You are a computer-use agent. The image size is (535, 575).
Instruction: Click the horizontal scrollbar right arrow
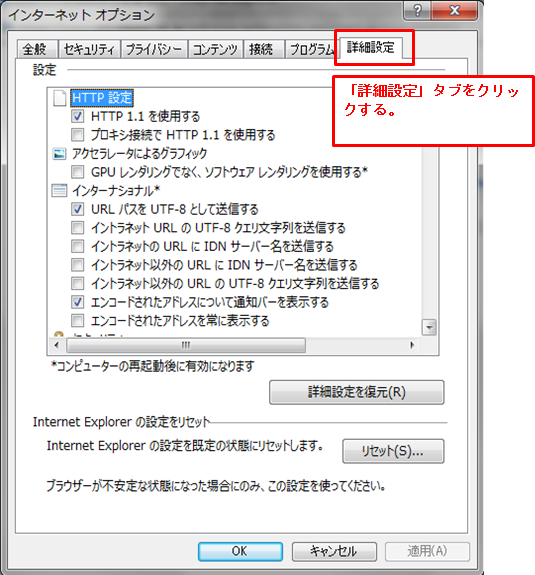pyautogui.click(x=412, y=345)
